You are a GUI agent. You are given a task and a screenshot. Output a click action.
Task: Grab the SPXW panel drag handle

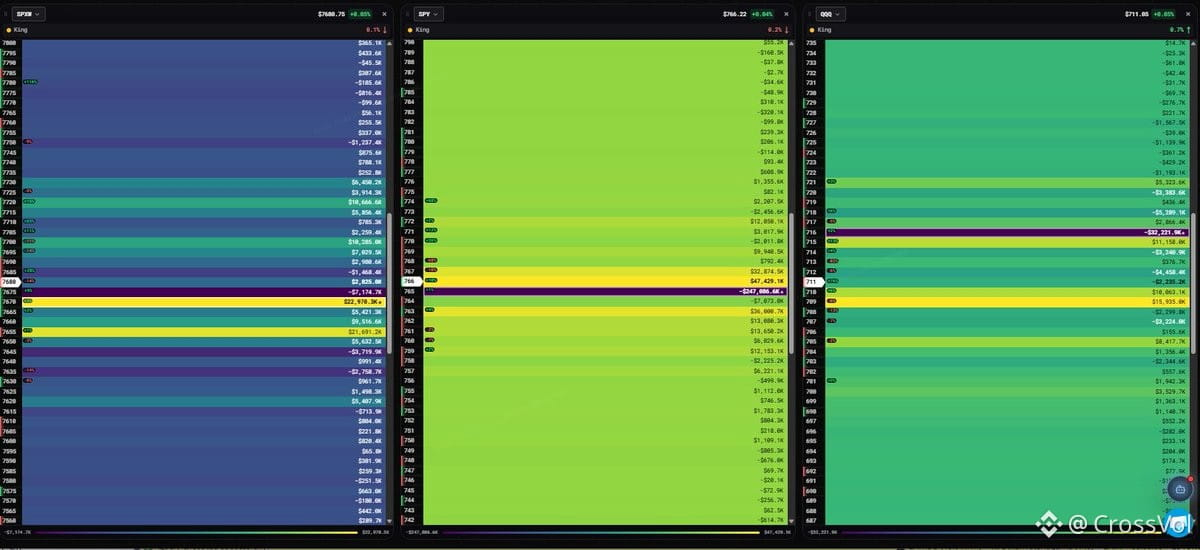coord(8,14)
